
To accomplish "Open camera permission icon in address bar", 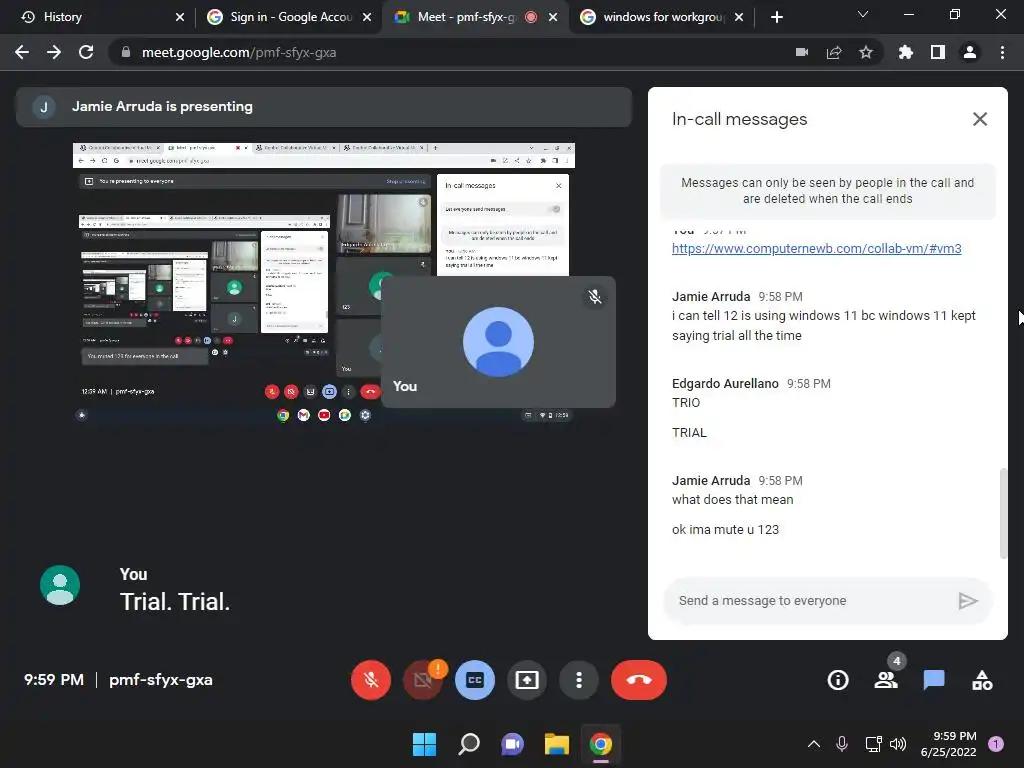I will (x=802, y=52).
